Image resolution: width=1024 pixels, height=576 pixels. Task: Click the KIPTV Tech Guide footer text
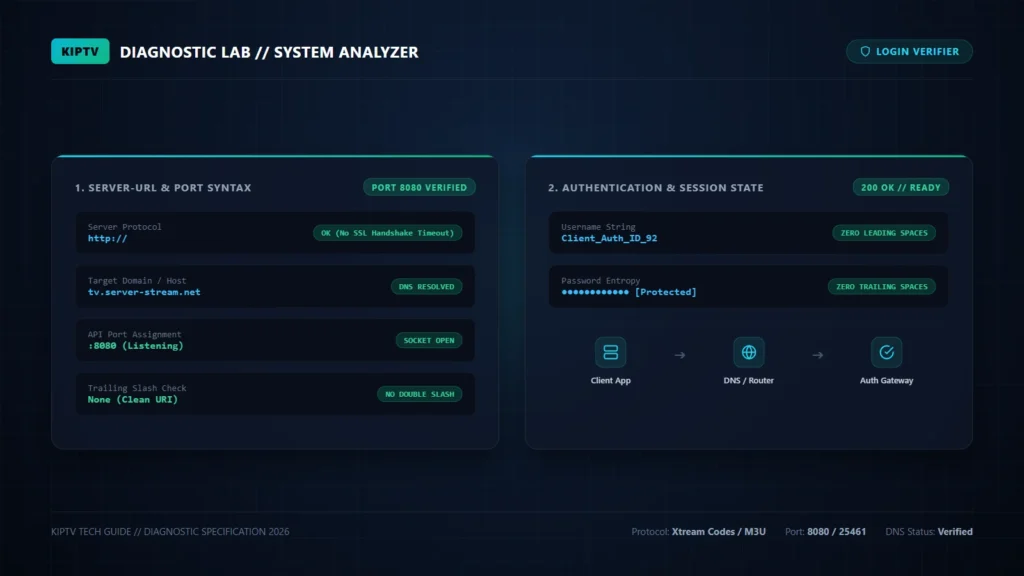coord(170,532)
